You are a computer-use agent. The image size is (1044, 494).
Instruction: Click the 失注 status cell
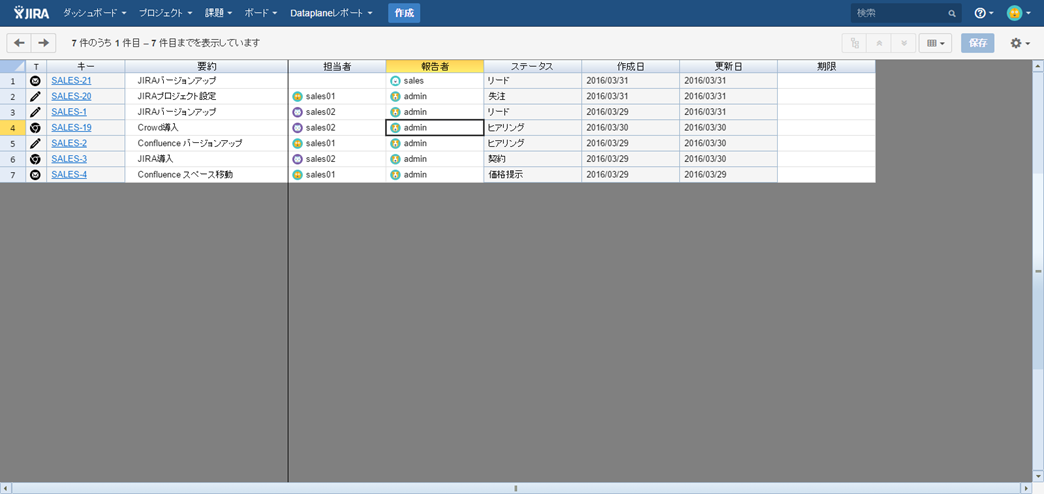pyautogui.click(x=533, y=96)
